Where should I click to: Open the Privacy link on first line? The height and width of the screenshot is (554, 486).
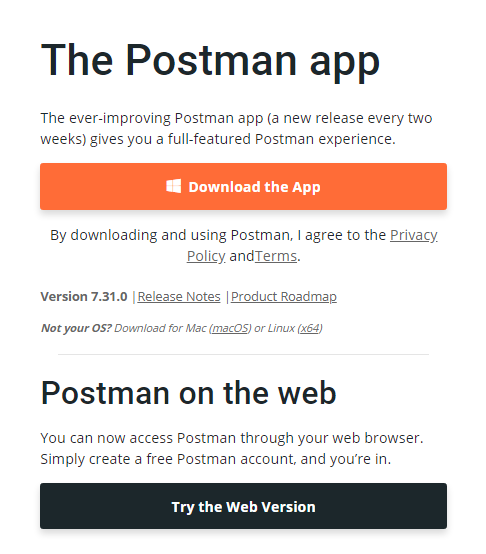[414, 235]
